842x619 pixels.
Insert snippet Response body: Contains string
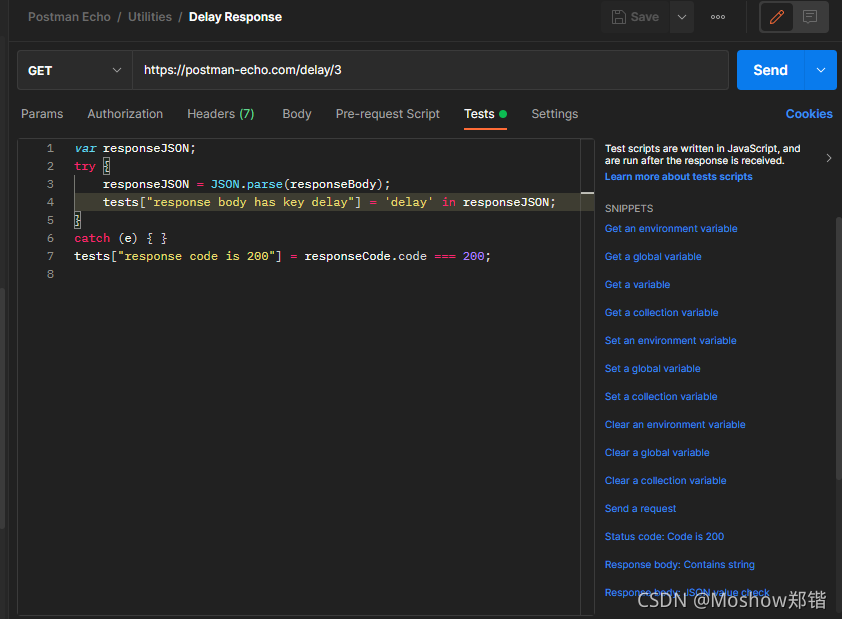(x=679, y=564)
